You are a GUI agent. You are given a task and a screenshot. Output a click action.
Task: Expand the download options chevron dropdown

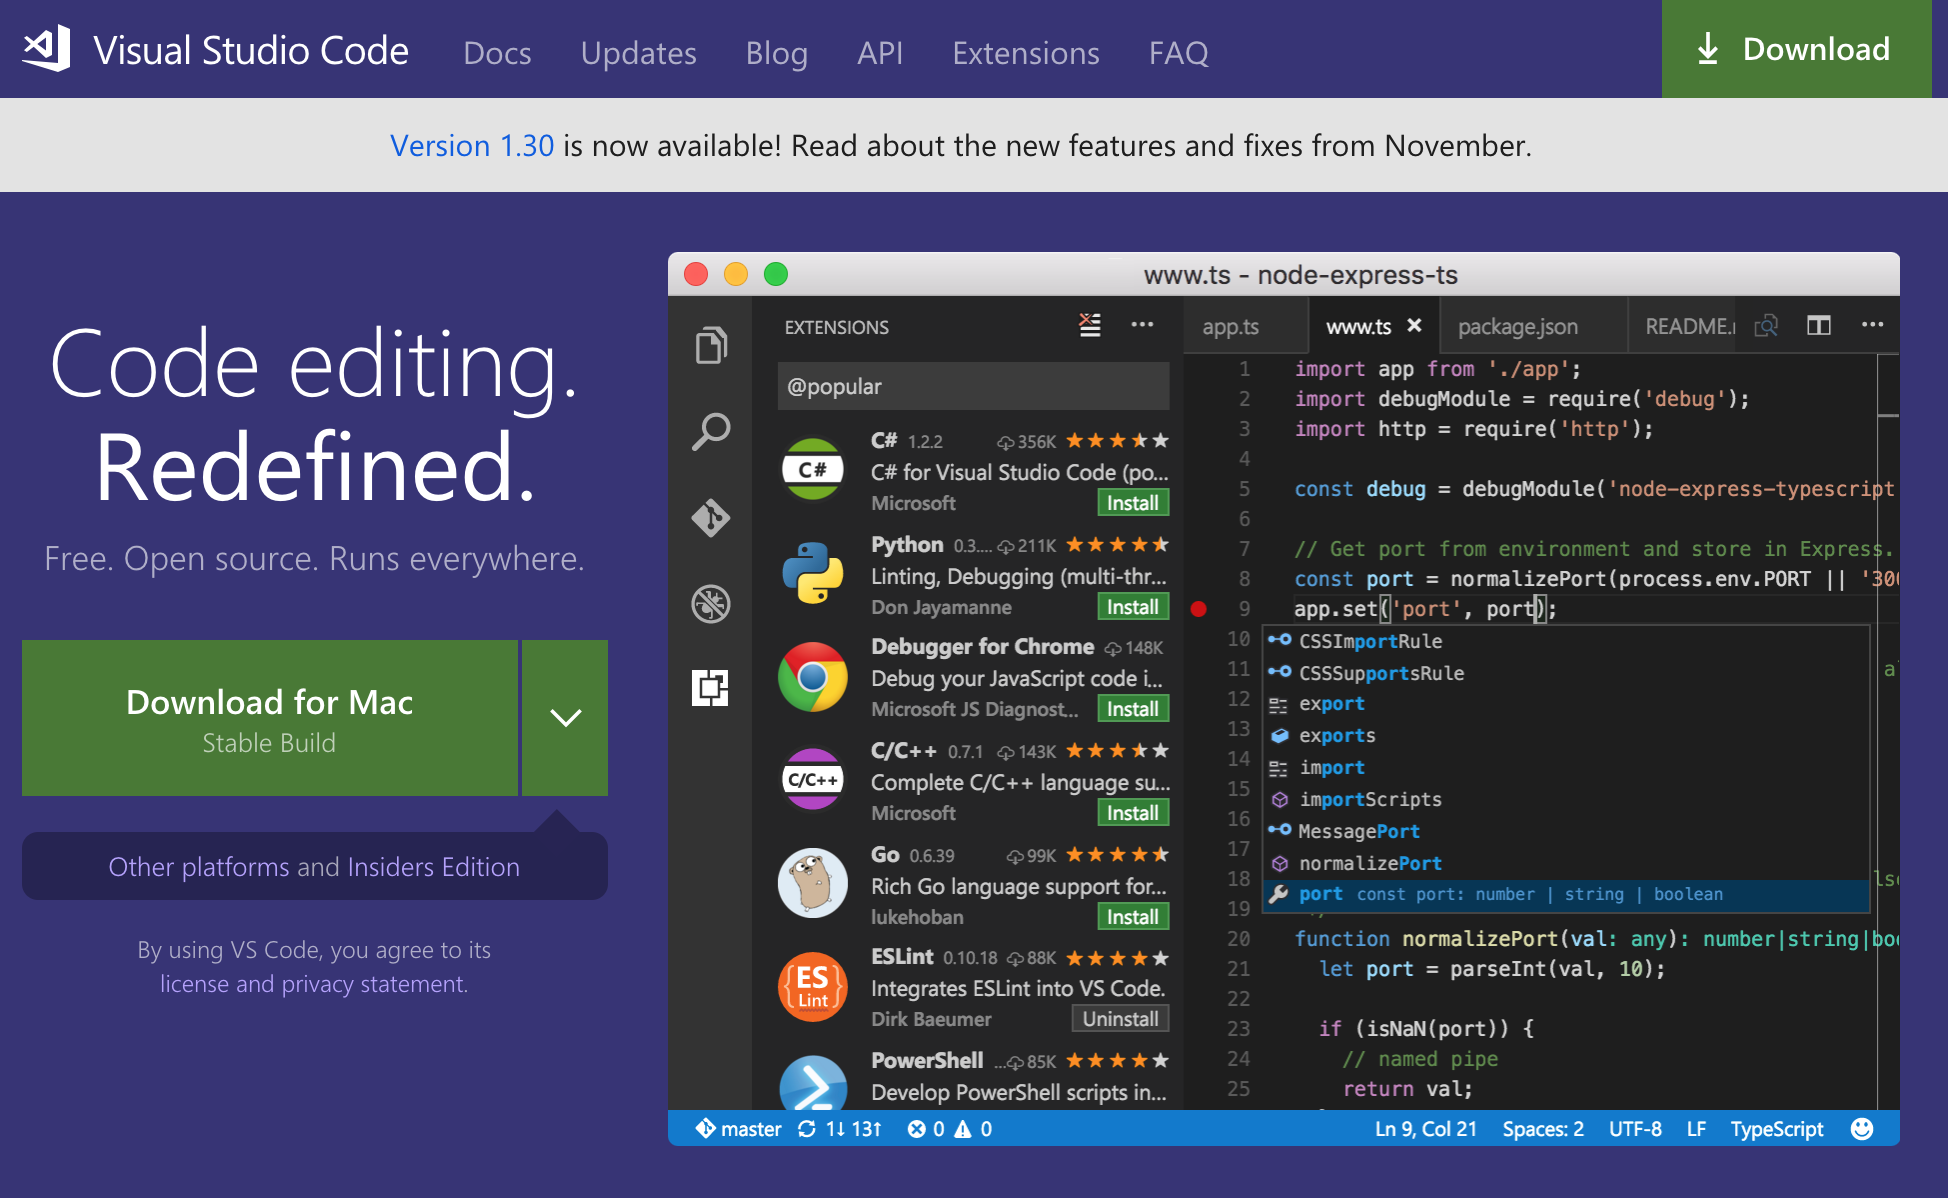(x=565, y=718)
